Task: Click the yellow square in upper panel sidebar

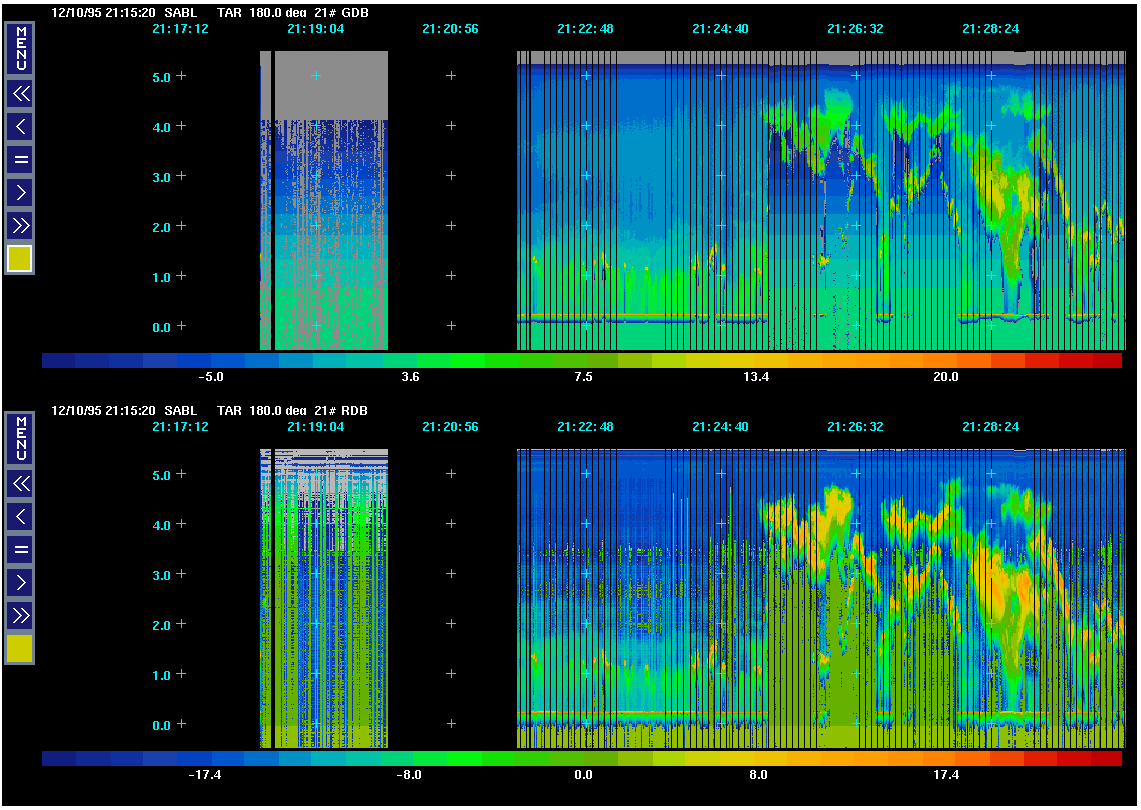Action: 20,259
